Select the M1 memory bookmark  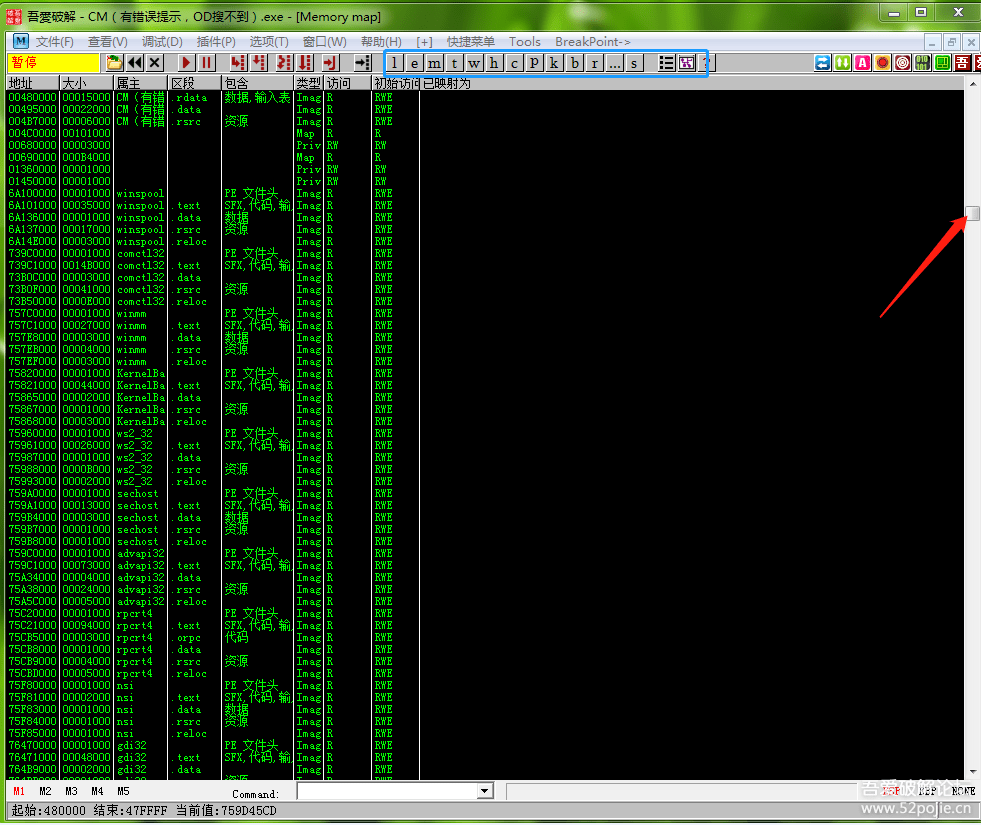19,791
